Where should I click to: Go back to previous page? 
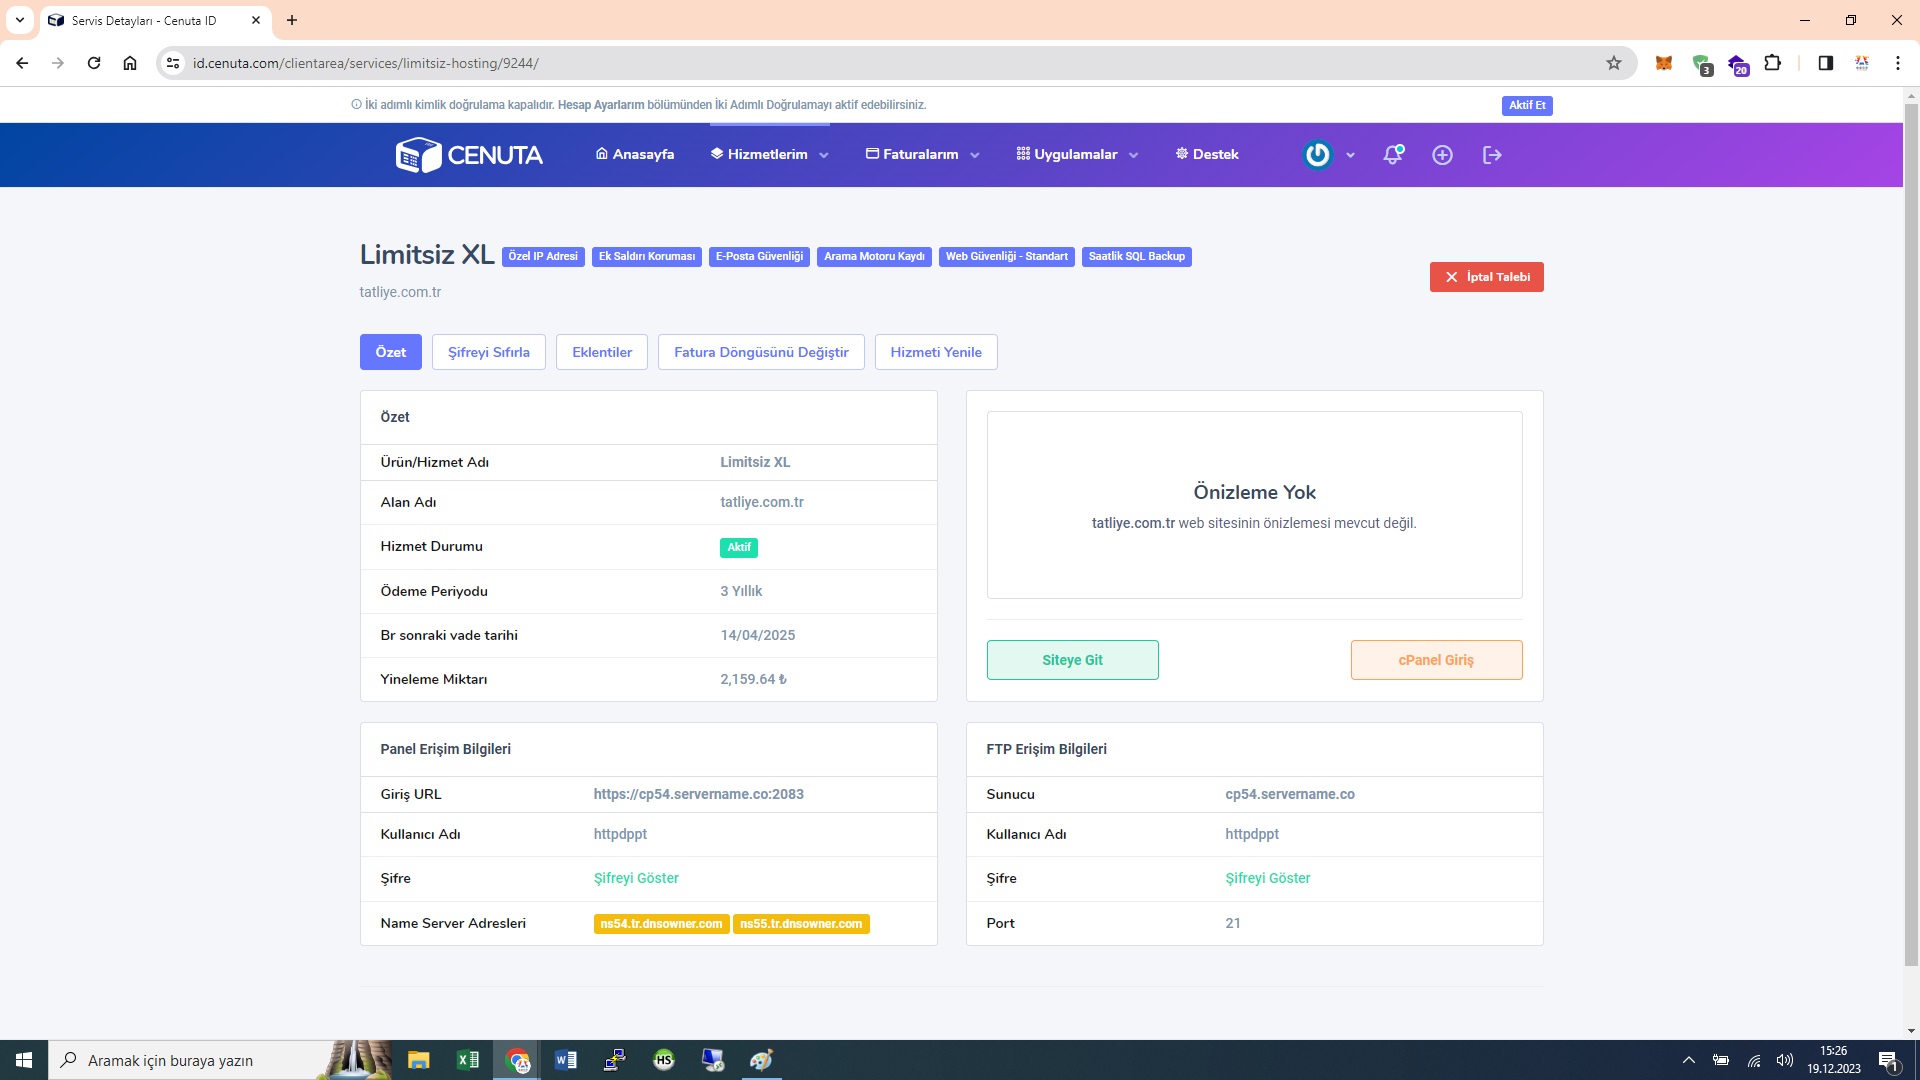point(22,63)
